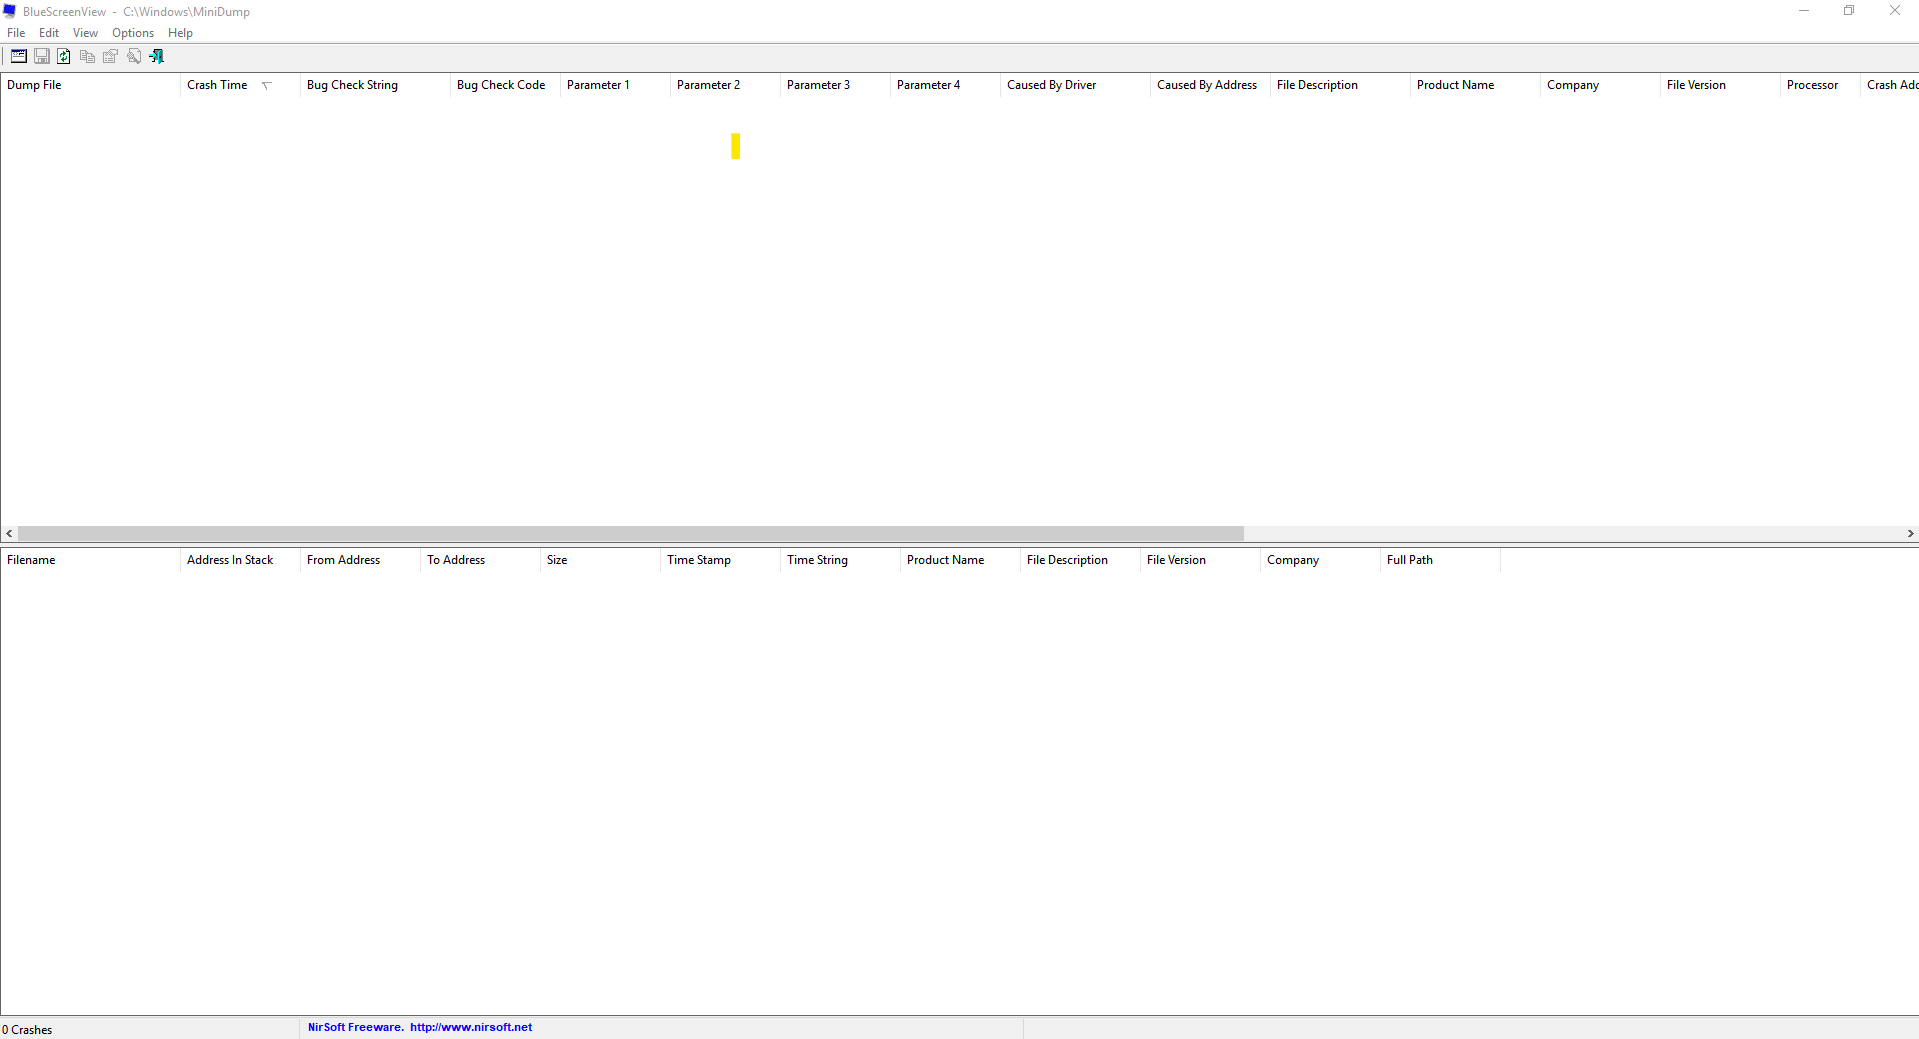
Task: Click Company header in lower drivers pane
Action: [x=1320, y=560]
